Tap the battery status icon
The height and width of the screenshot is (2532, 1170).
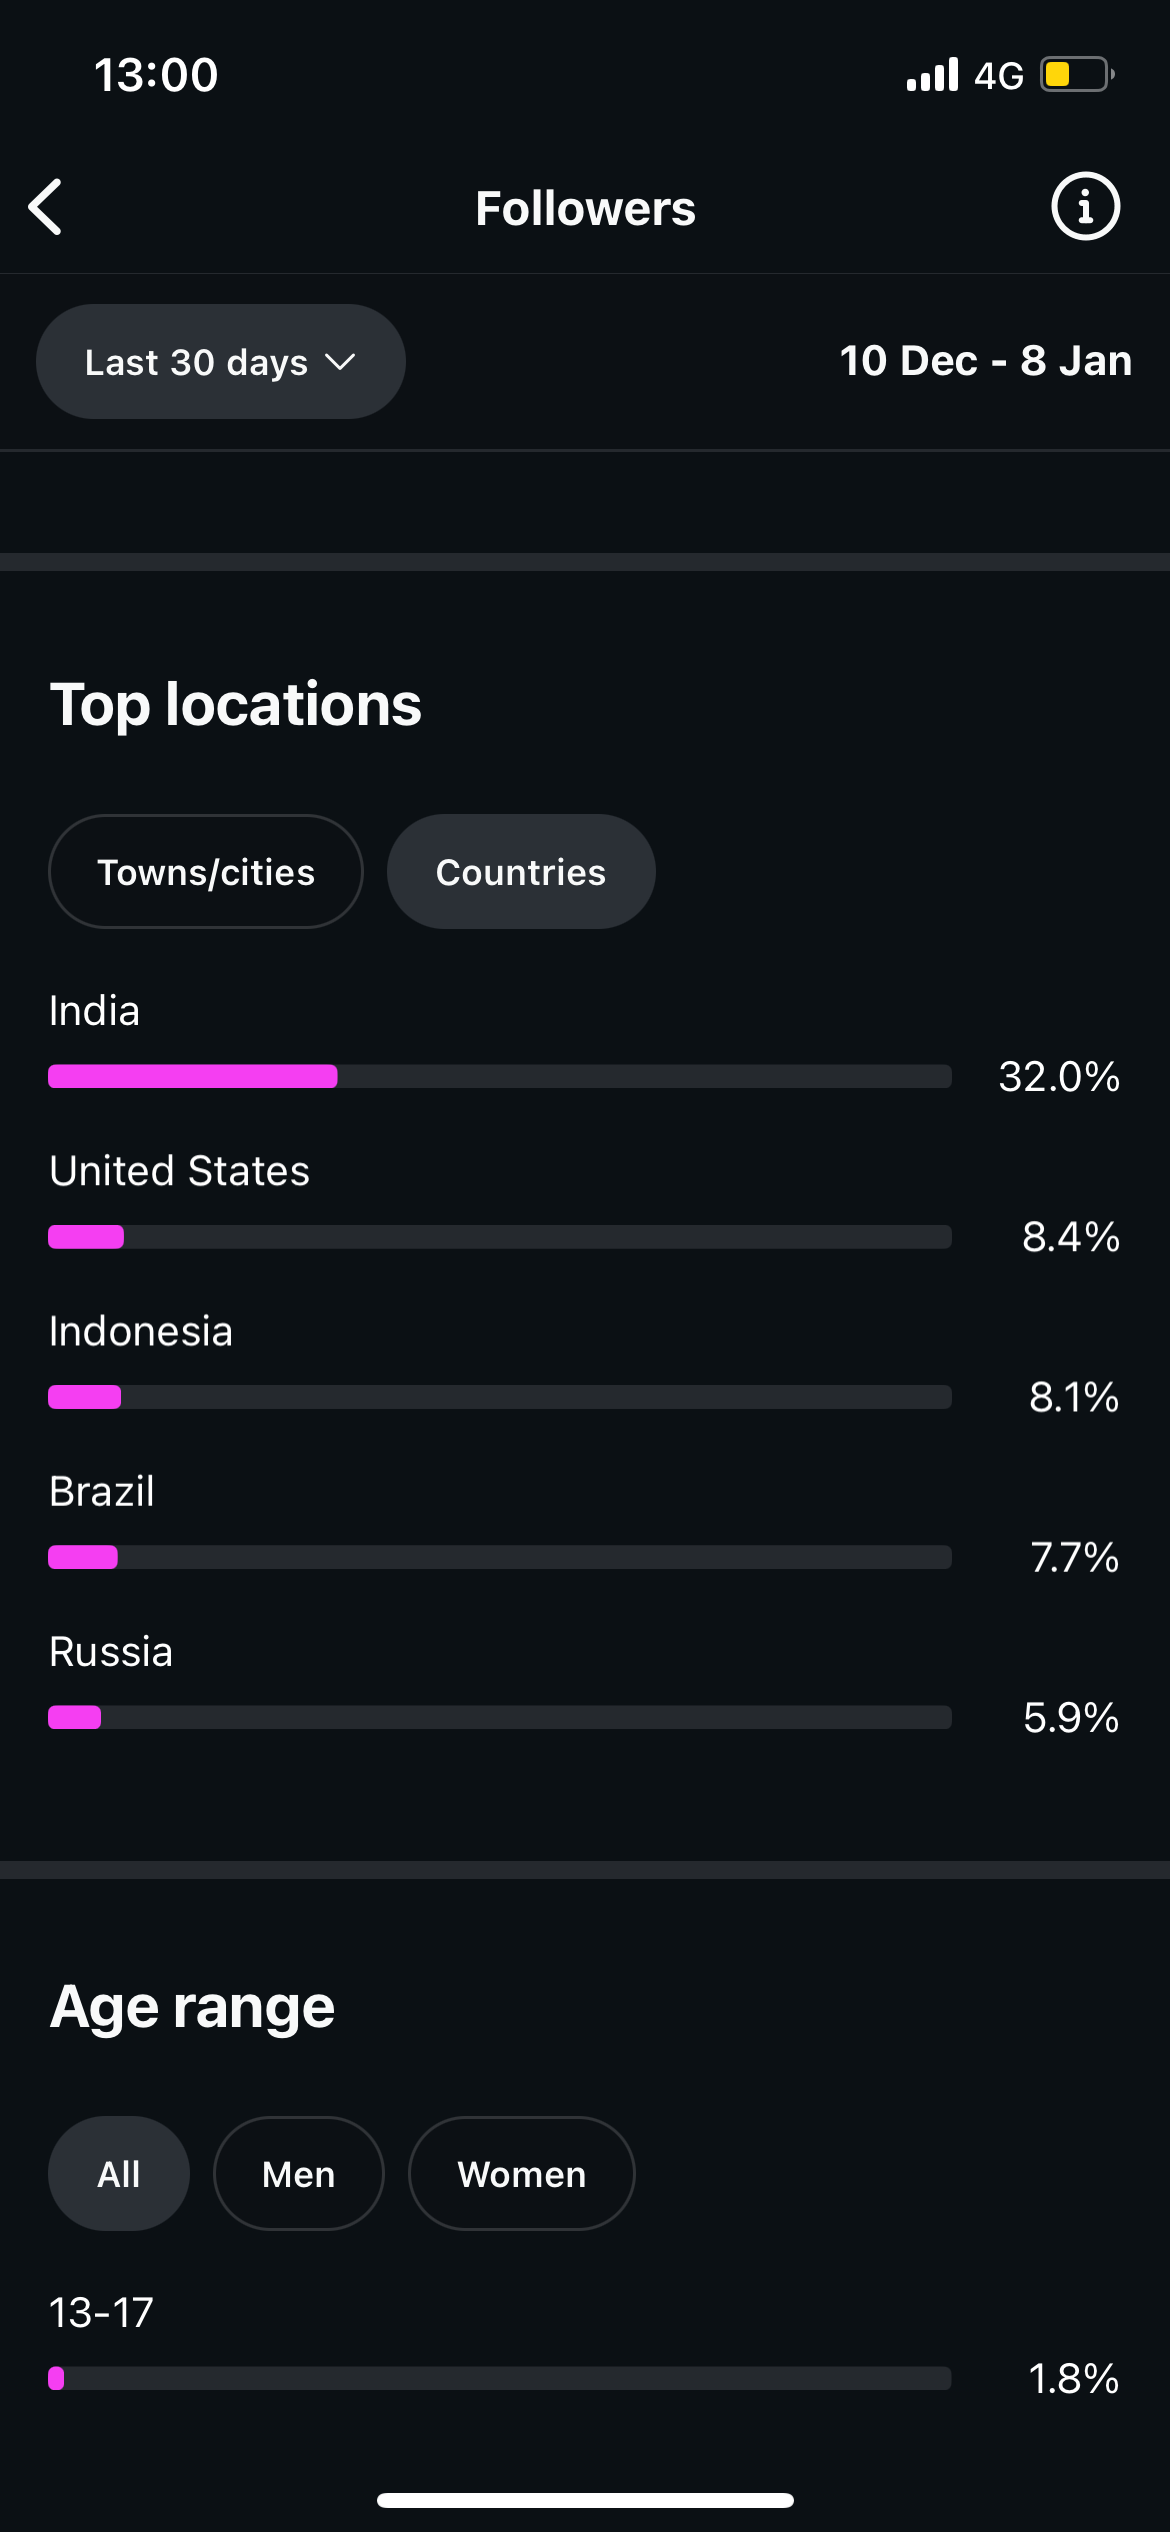(x=1076, y=75)
